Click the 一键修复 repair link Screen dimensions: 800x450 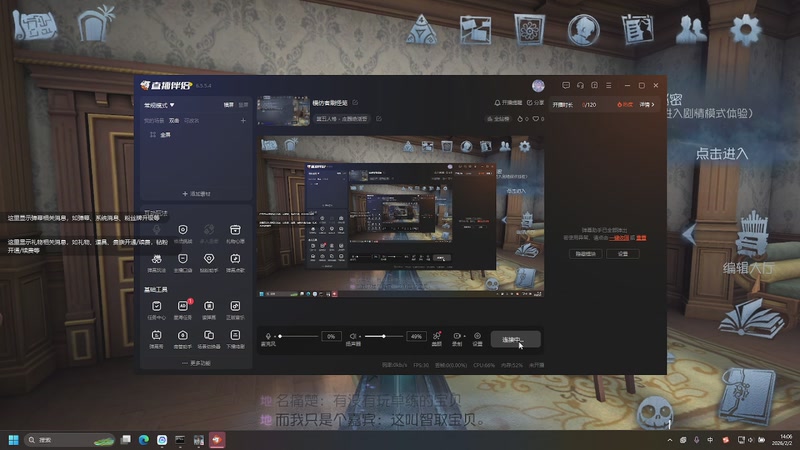coord(619,238)
